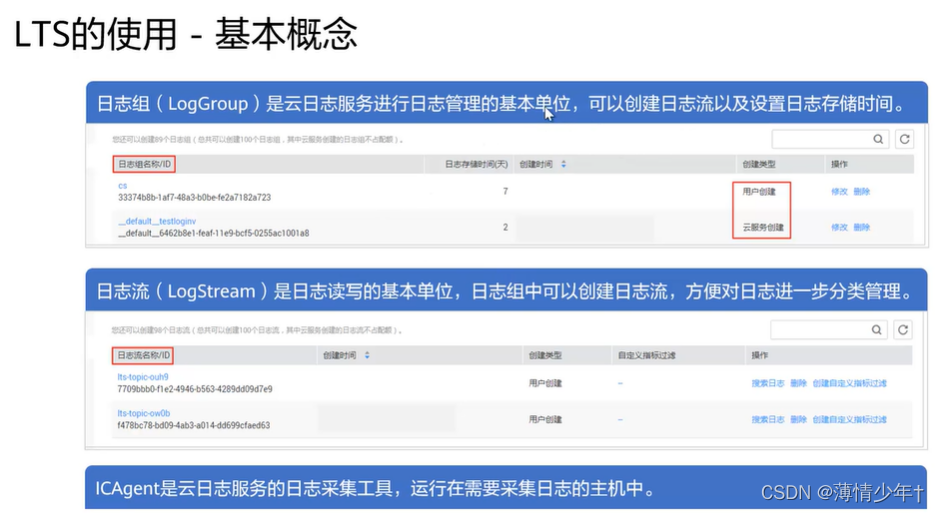Select the ID 33374b8b-1af7-48a3-b0be-fe2a7182a723
The height and width of the screenshot is (513, 940).
[194, 197]
